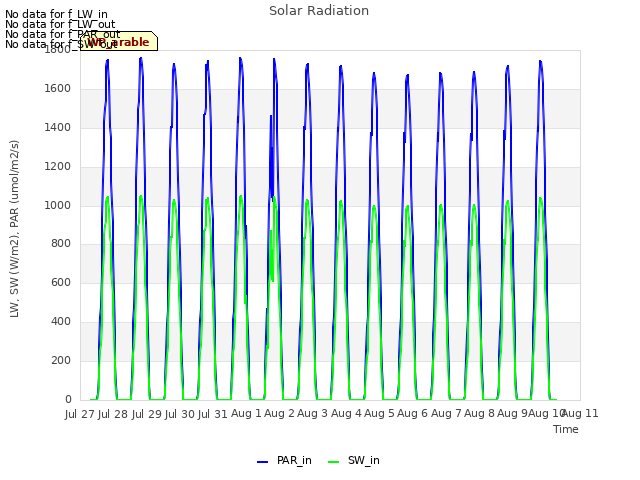The image size is (640, 480).
Task: Click the Aug 8 x-axis tick label
Action: tap(479, 414)
